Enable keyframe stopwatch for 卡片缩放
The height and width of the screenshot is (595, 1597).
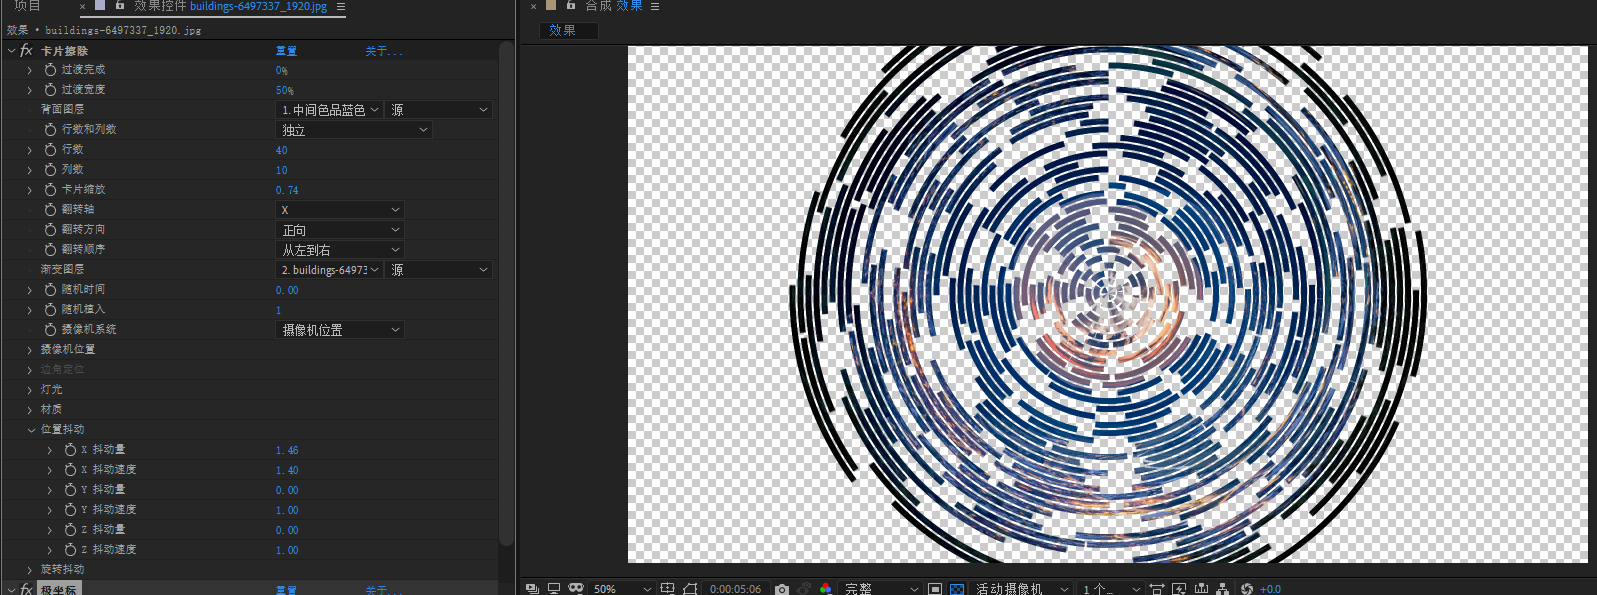point(50,190)
